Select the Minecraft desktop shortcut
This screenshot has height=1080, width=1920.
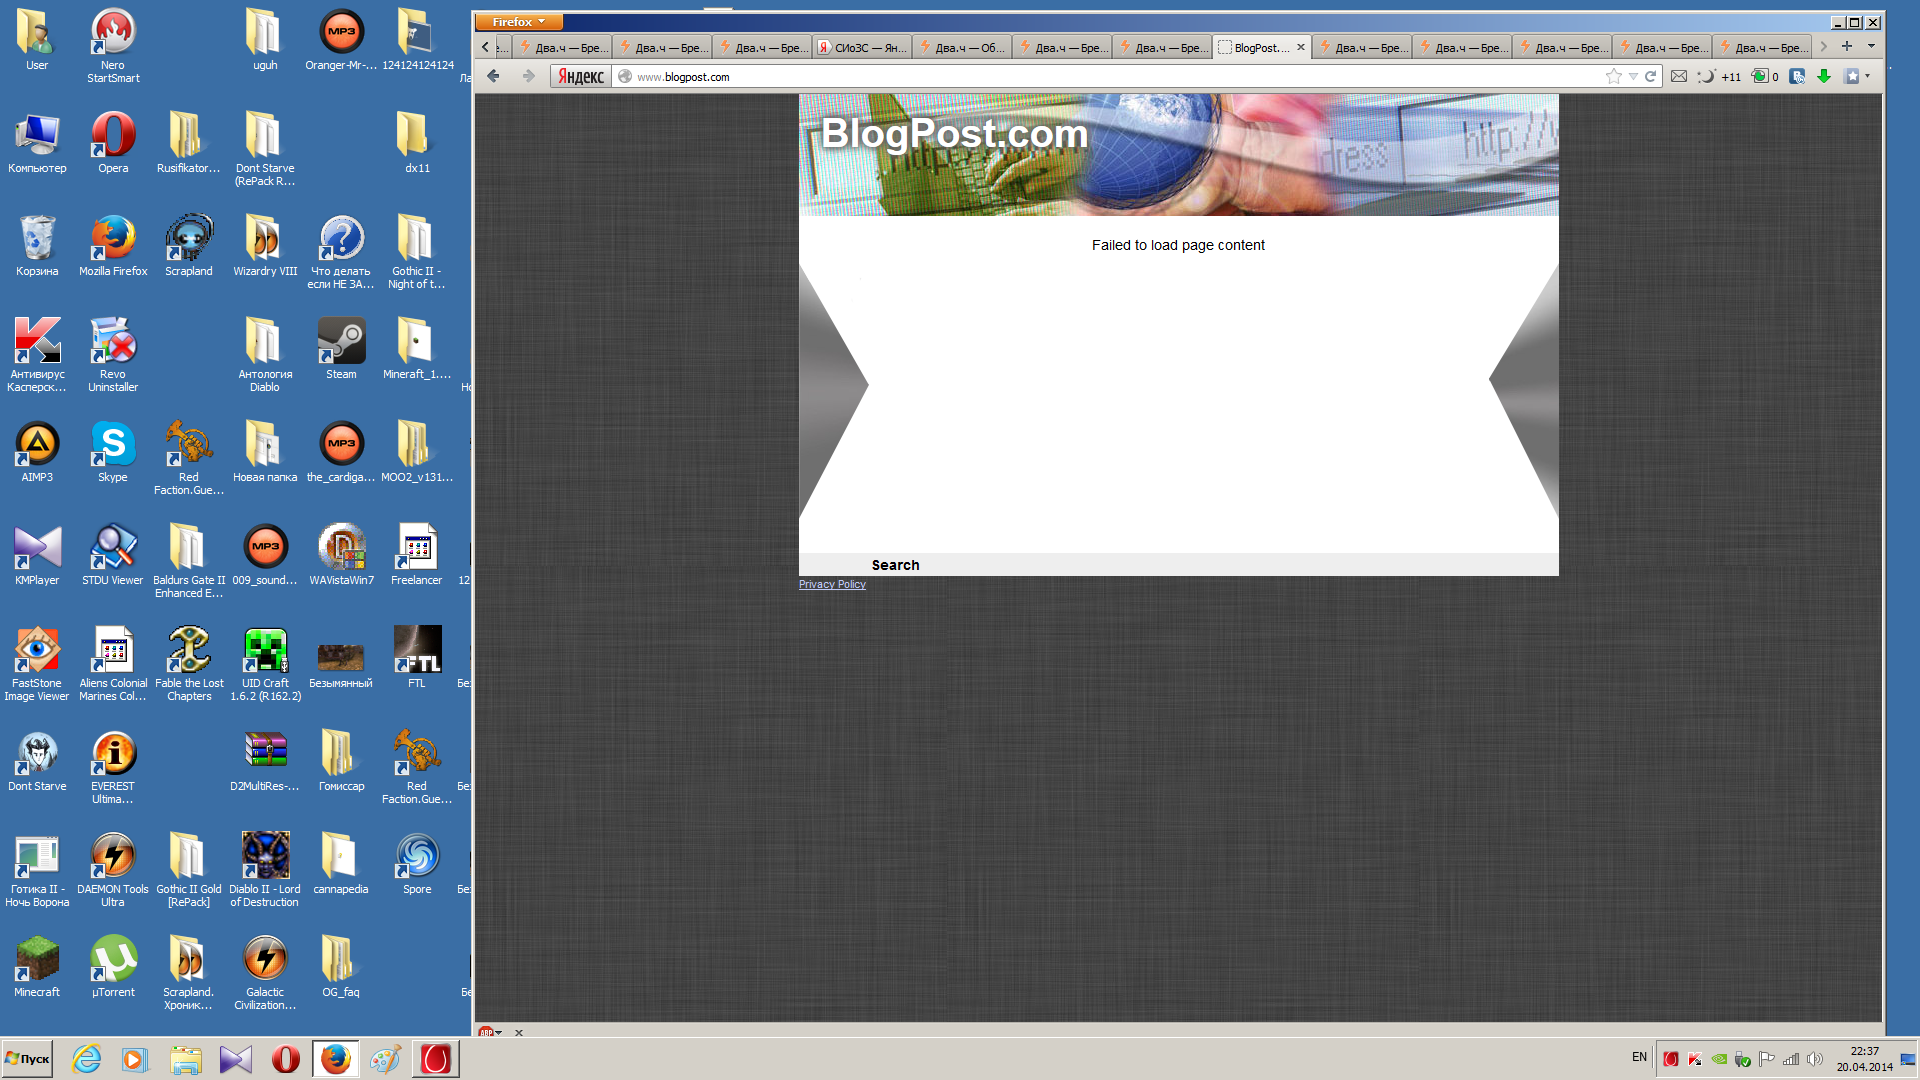click(x=37, y=966)
